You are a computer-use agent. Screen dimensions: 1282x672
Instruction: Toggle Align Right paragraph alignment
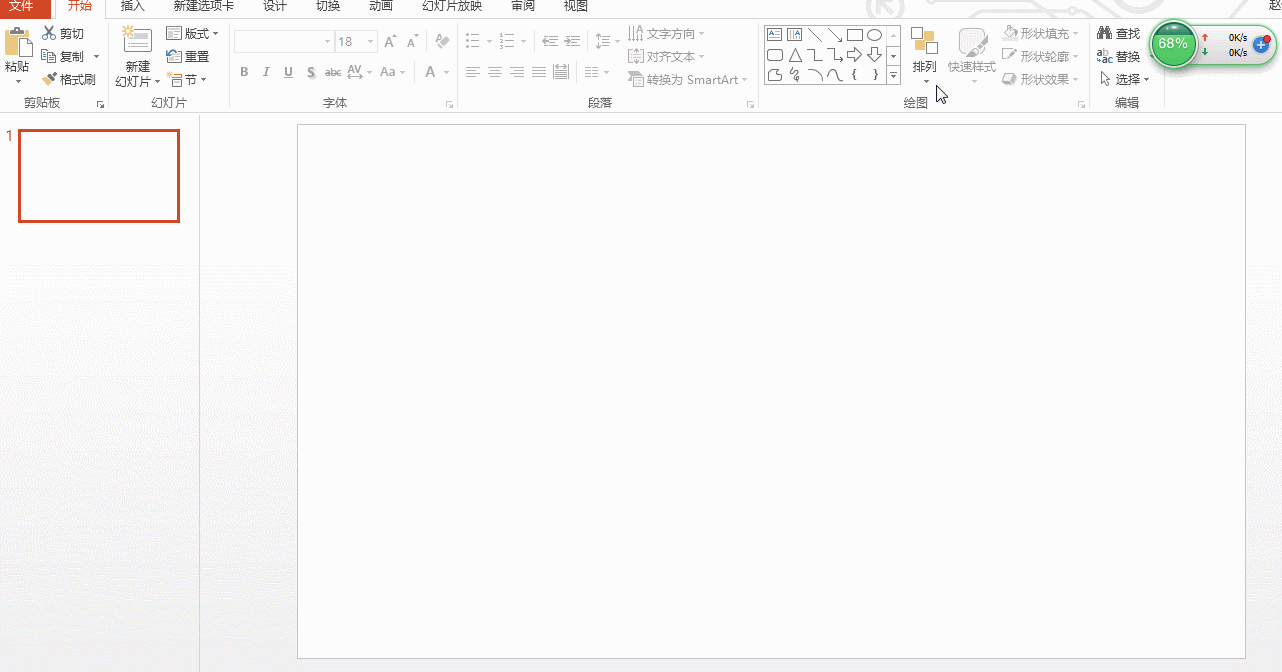pos(517,72)
